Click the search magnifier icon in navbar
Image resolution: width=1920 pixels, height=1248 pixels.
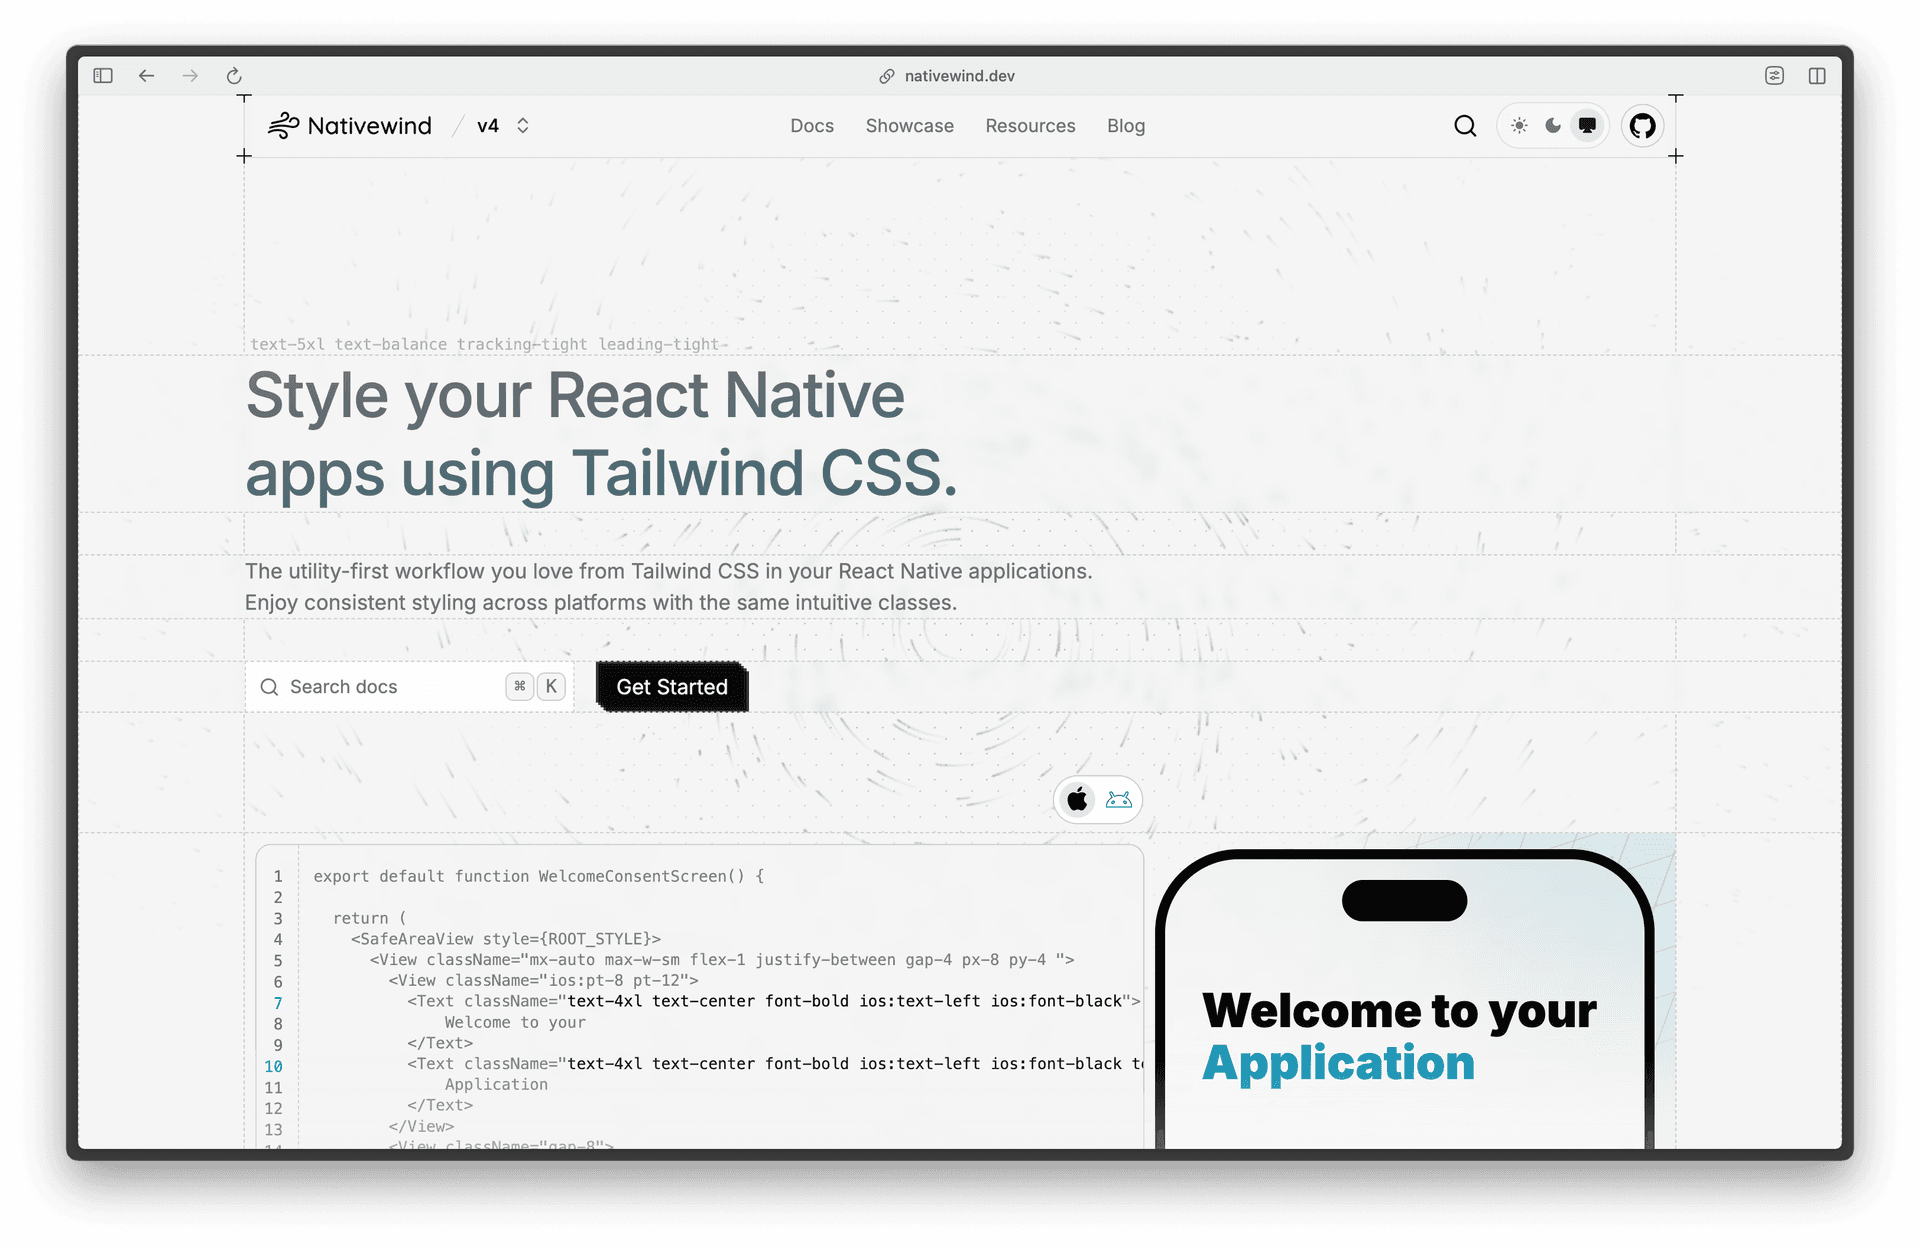point(1465,126)
